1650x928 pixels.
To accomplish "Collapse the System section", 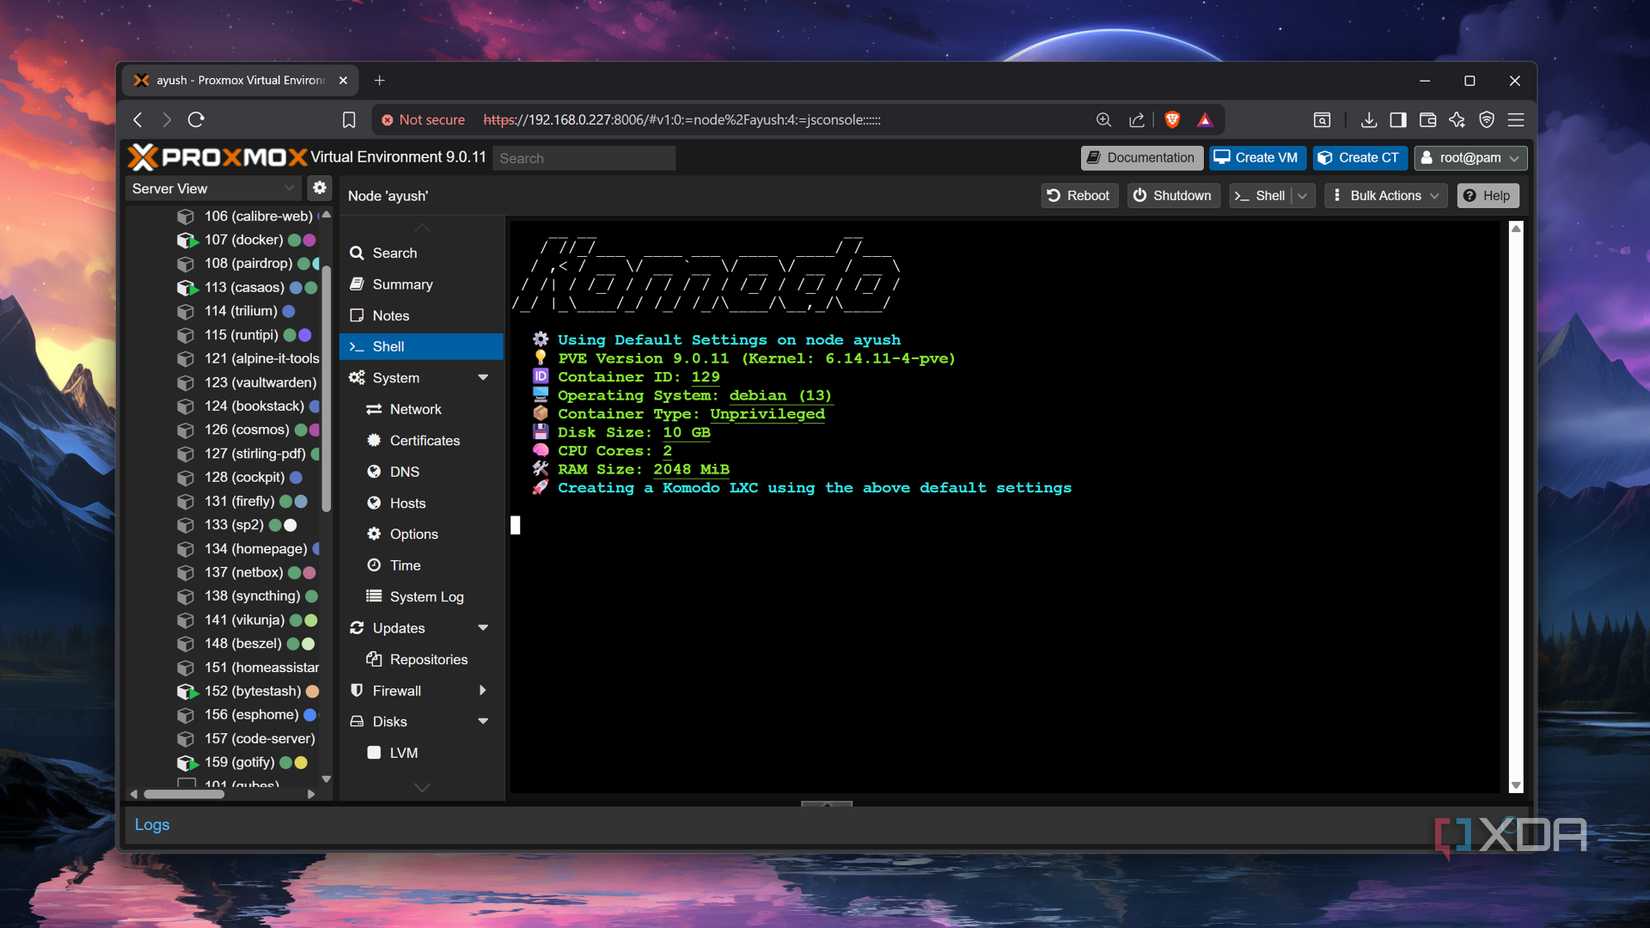I will pyautogui.click(x=484, y=377).
